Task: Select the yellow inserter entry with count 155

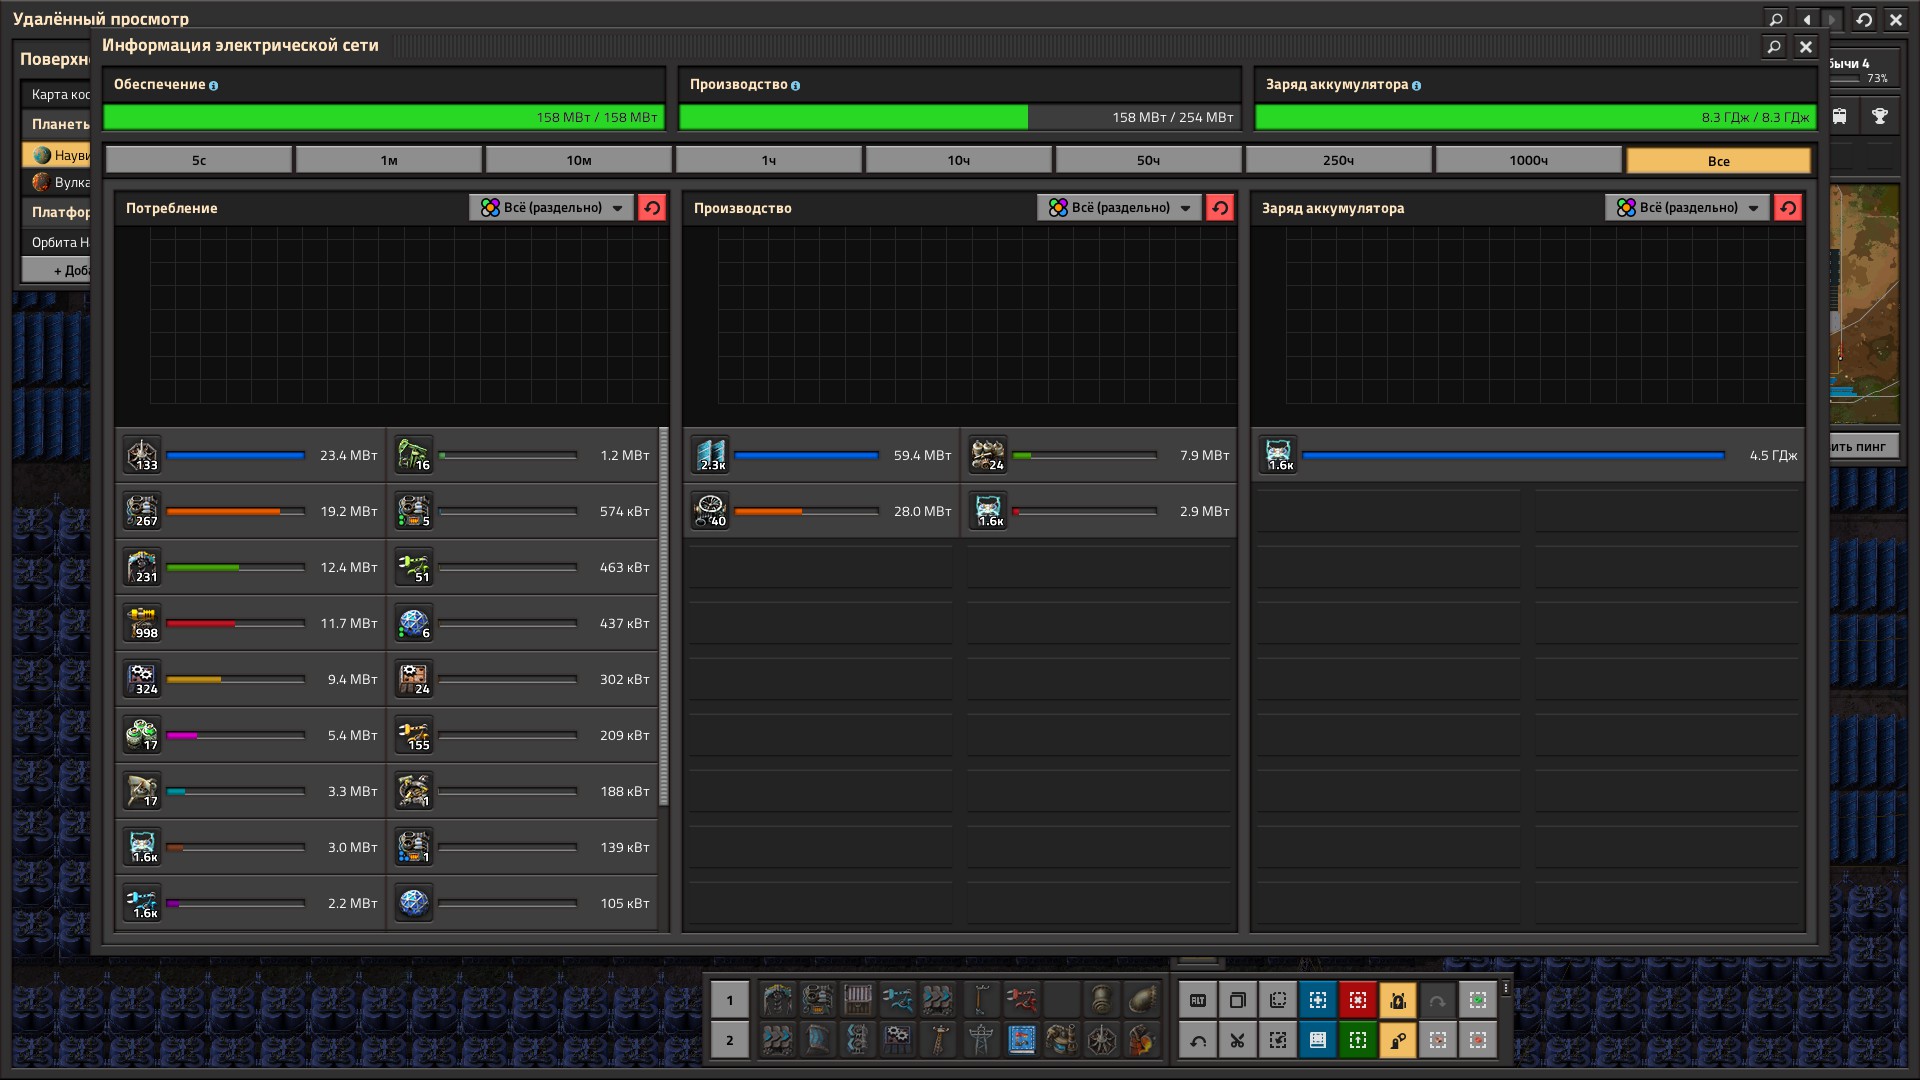Action: [x=414, y=735]
